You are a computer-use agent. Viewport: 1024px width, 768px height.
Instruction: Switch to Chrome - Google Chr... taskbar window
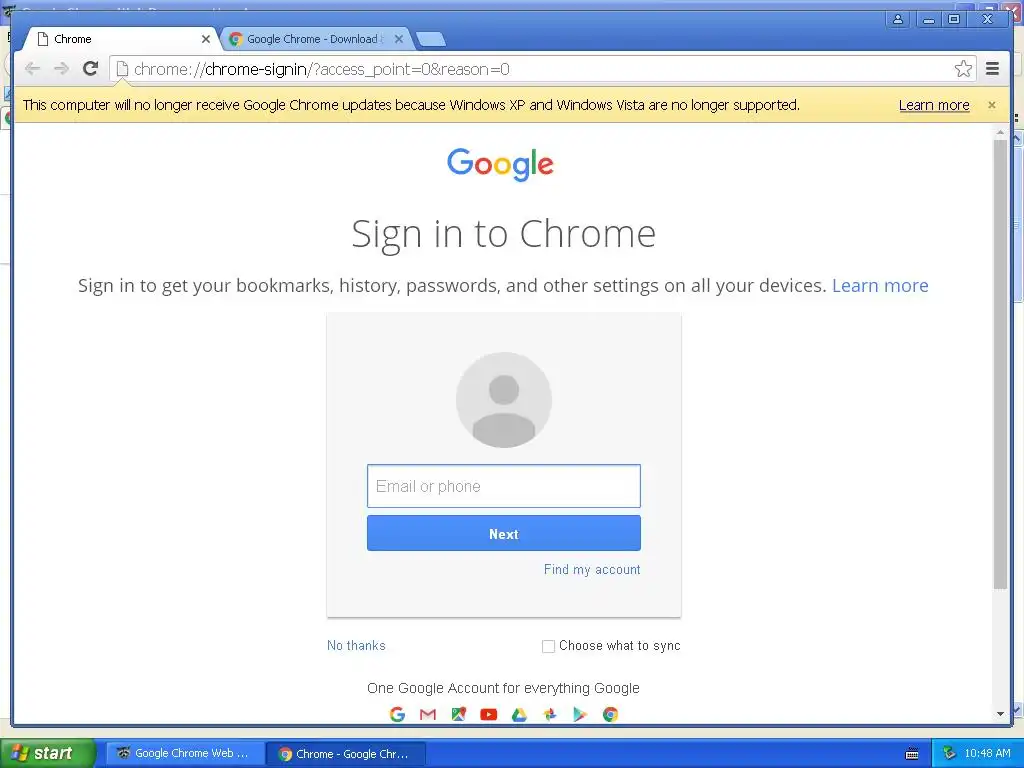click(346, 754)
